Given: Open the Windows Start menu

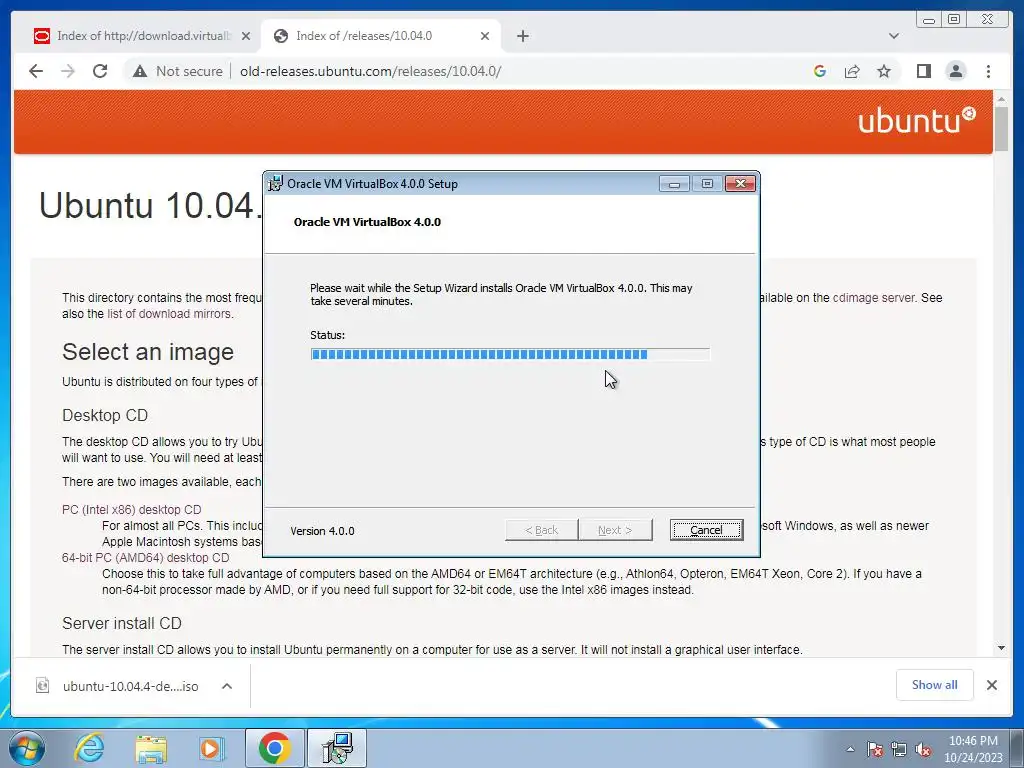Looking at the screenshot, I should [27, 748].
